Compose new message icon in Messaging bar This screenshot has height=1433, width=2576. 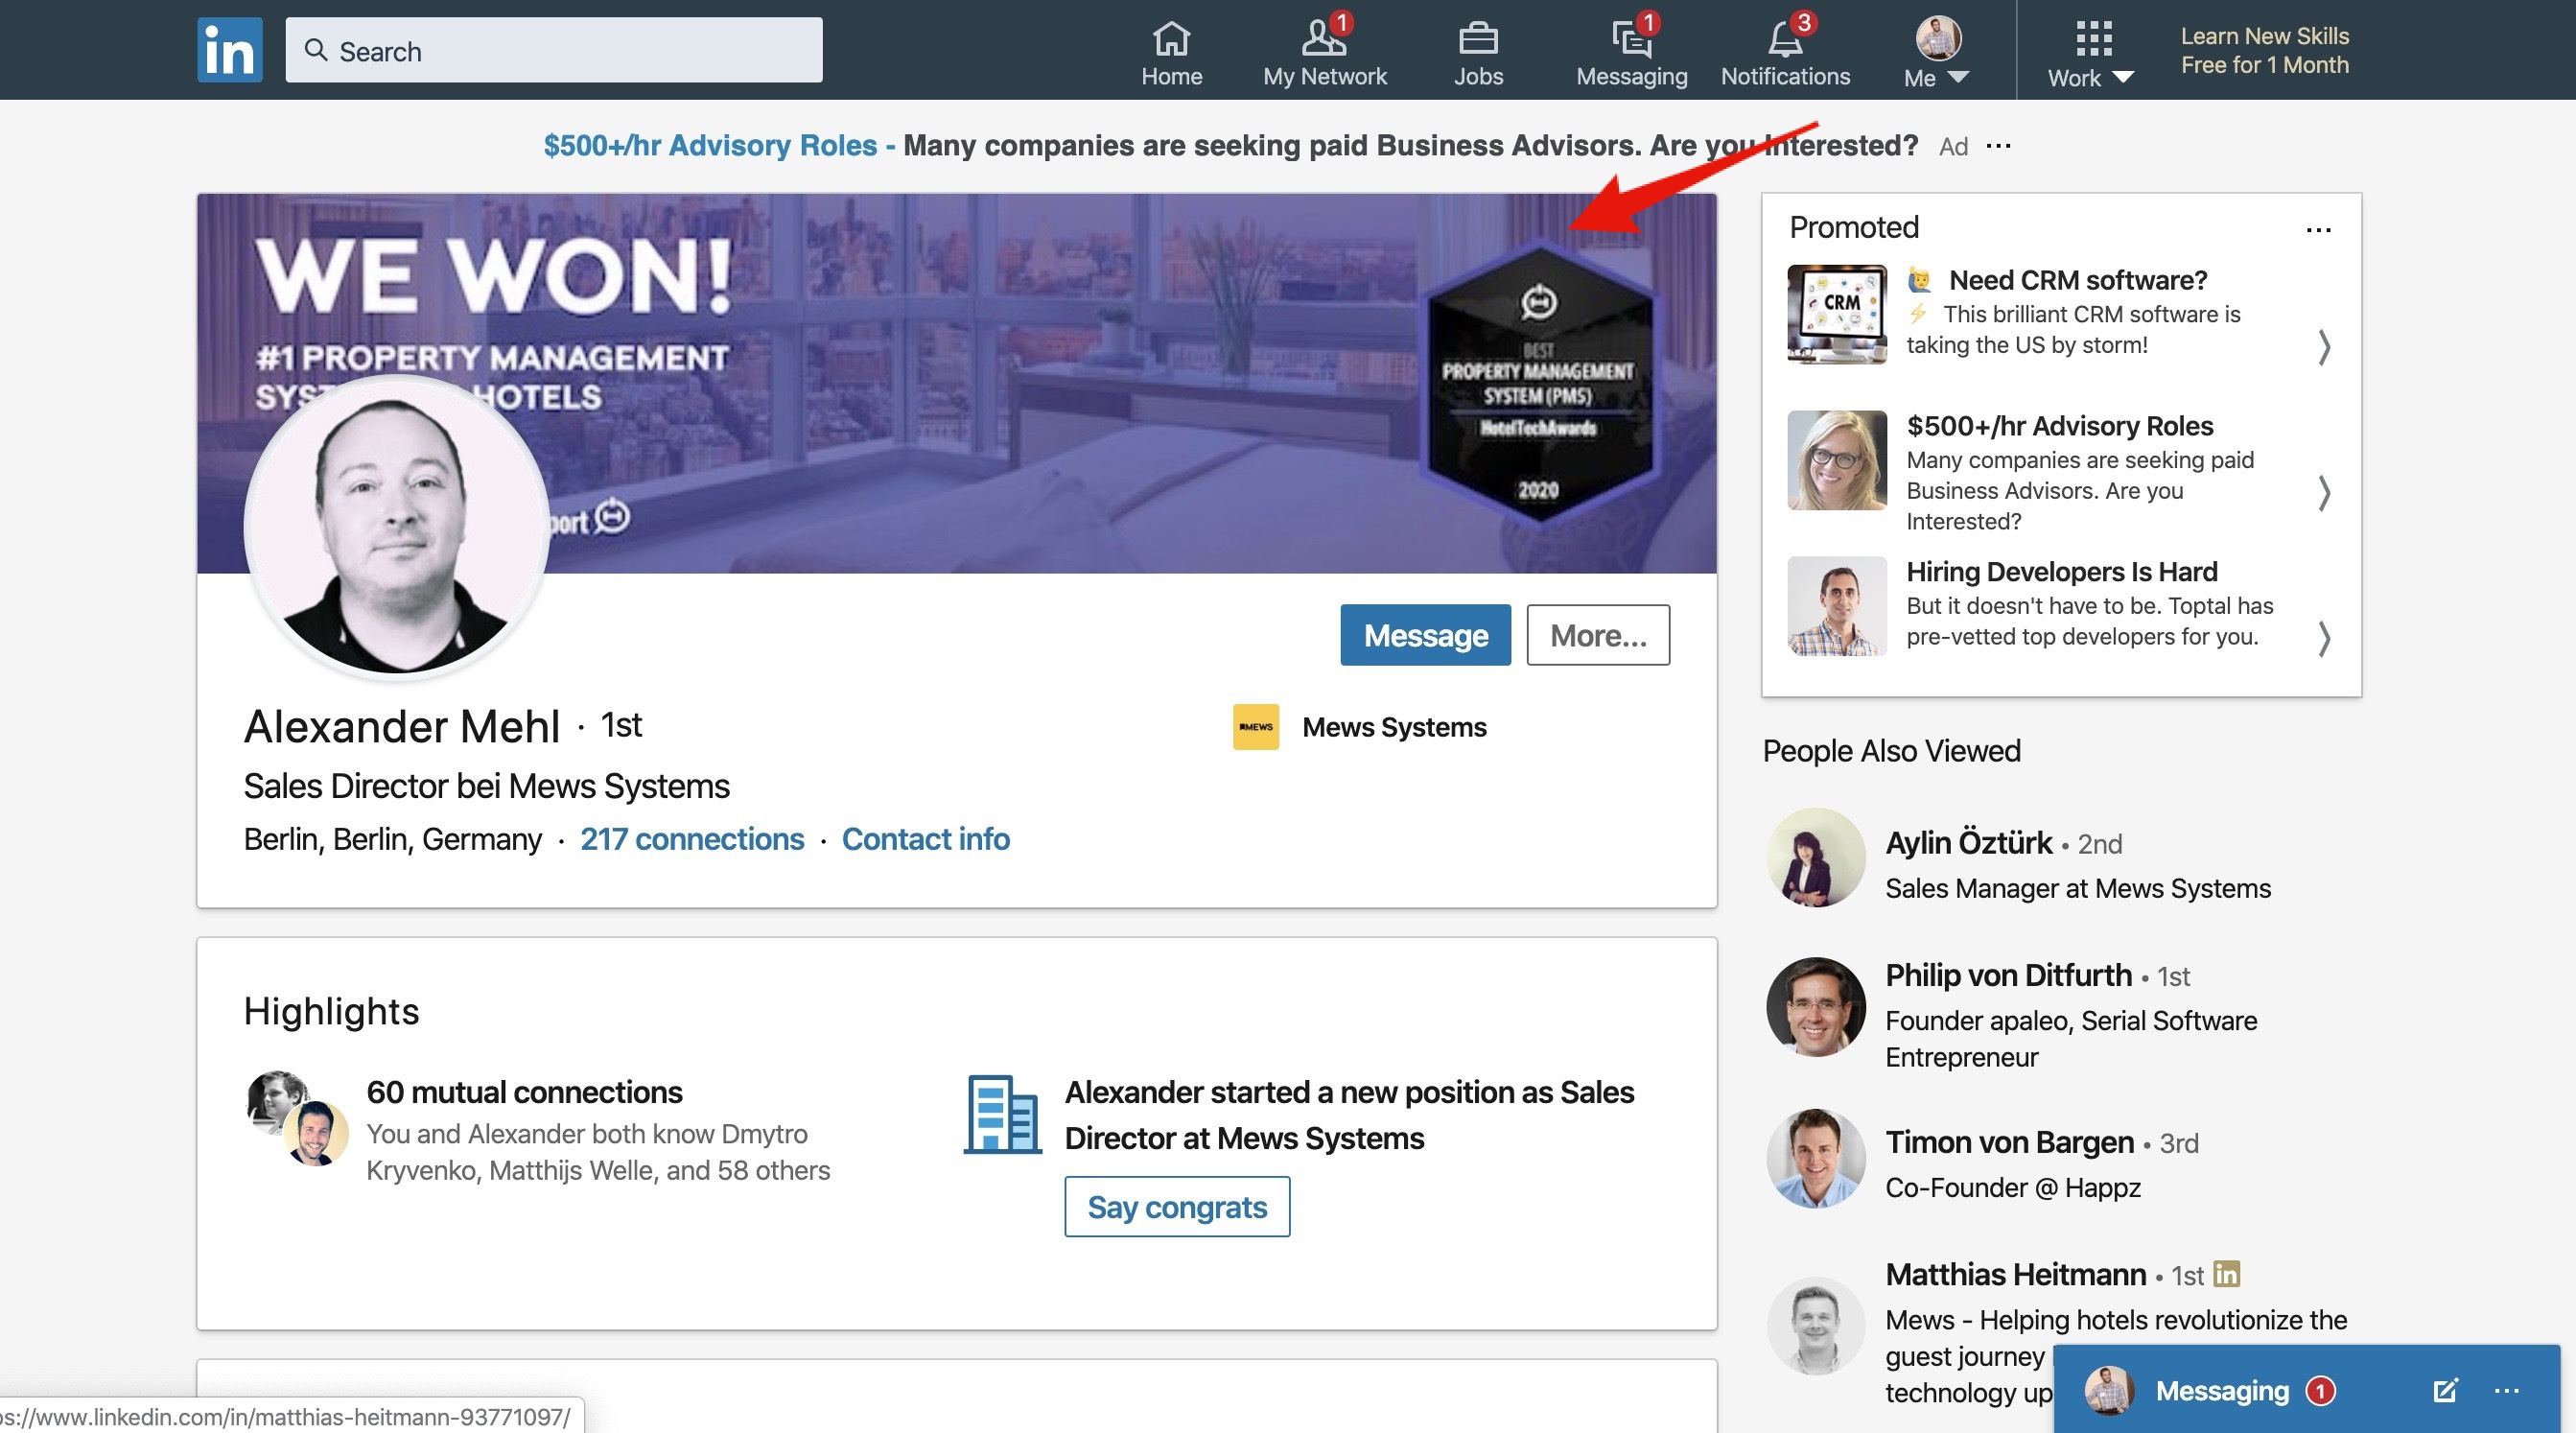(x=2444, y=1390)
